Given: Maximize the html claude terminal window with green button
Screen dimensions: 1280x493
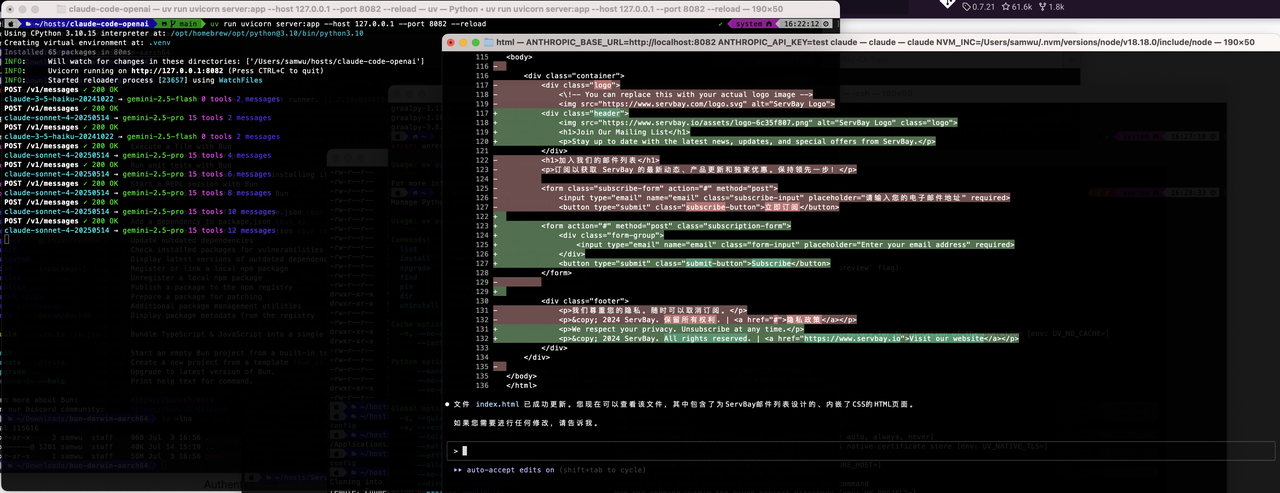Looking at the screenshot, I should coord(474,43).
